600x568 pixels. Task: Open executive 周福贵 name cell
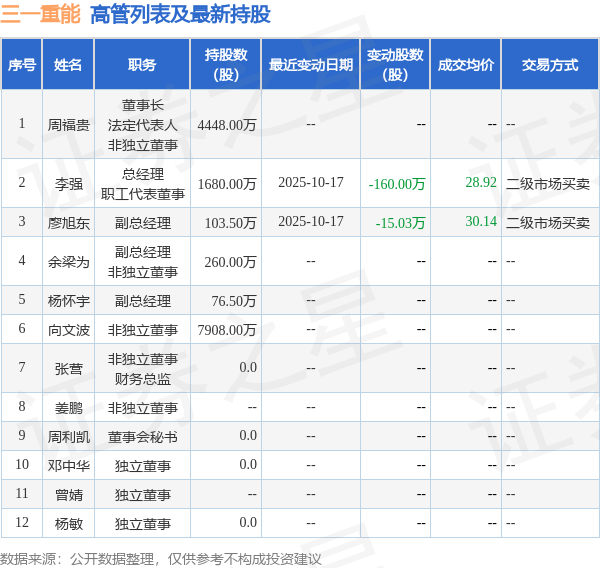pos(68,125)
